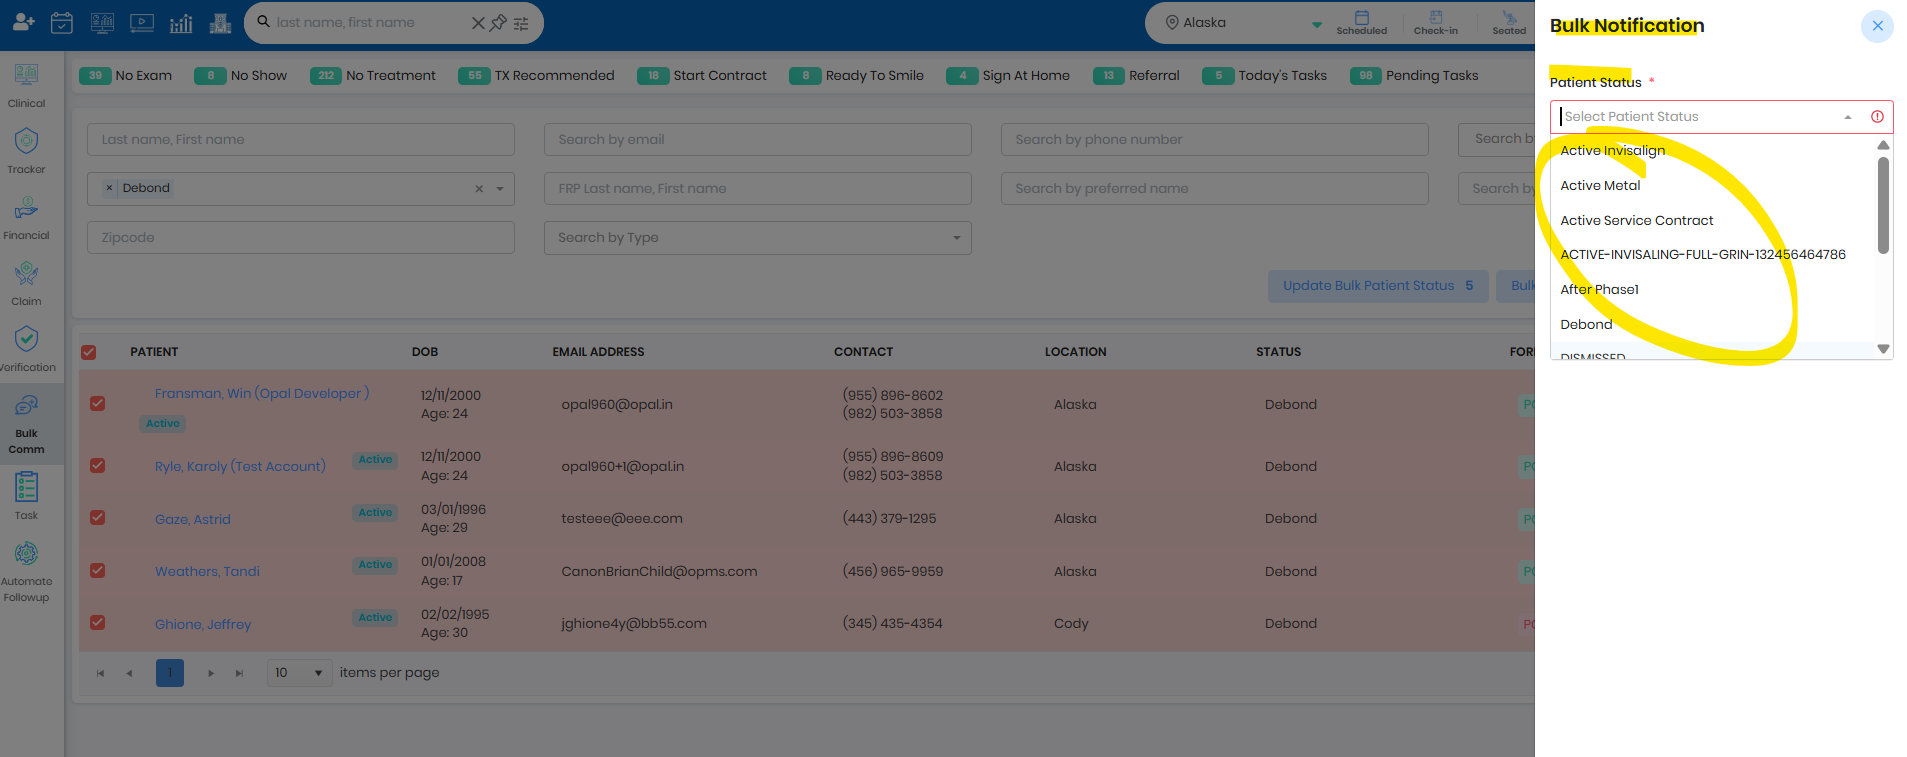Open the Clinical sidebar section
Screen dimensions: 1907x757
(x=26, y=85)
